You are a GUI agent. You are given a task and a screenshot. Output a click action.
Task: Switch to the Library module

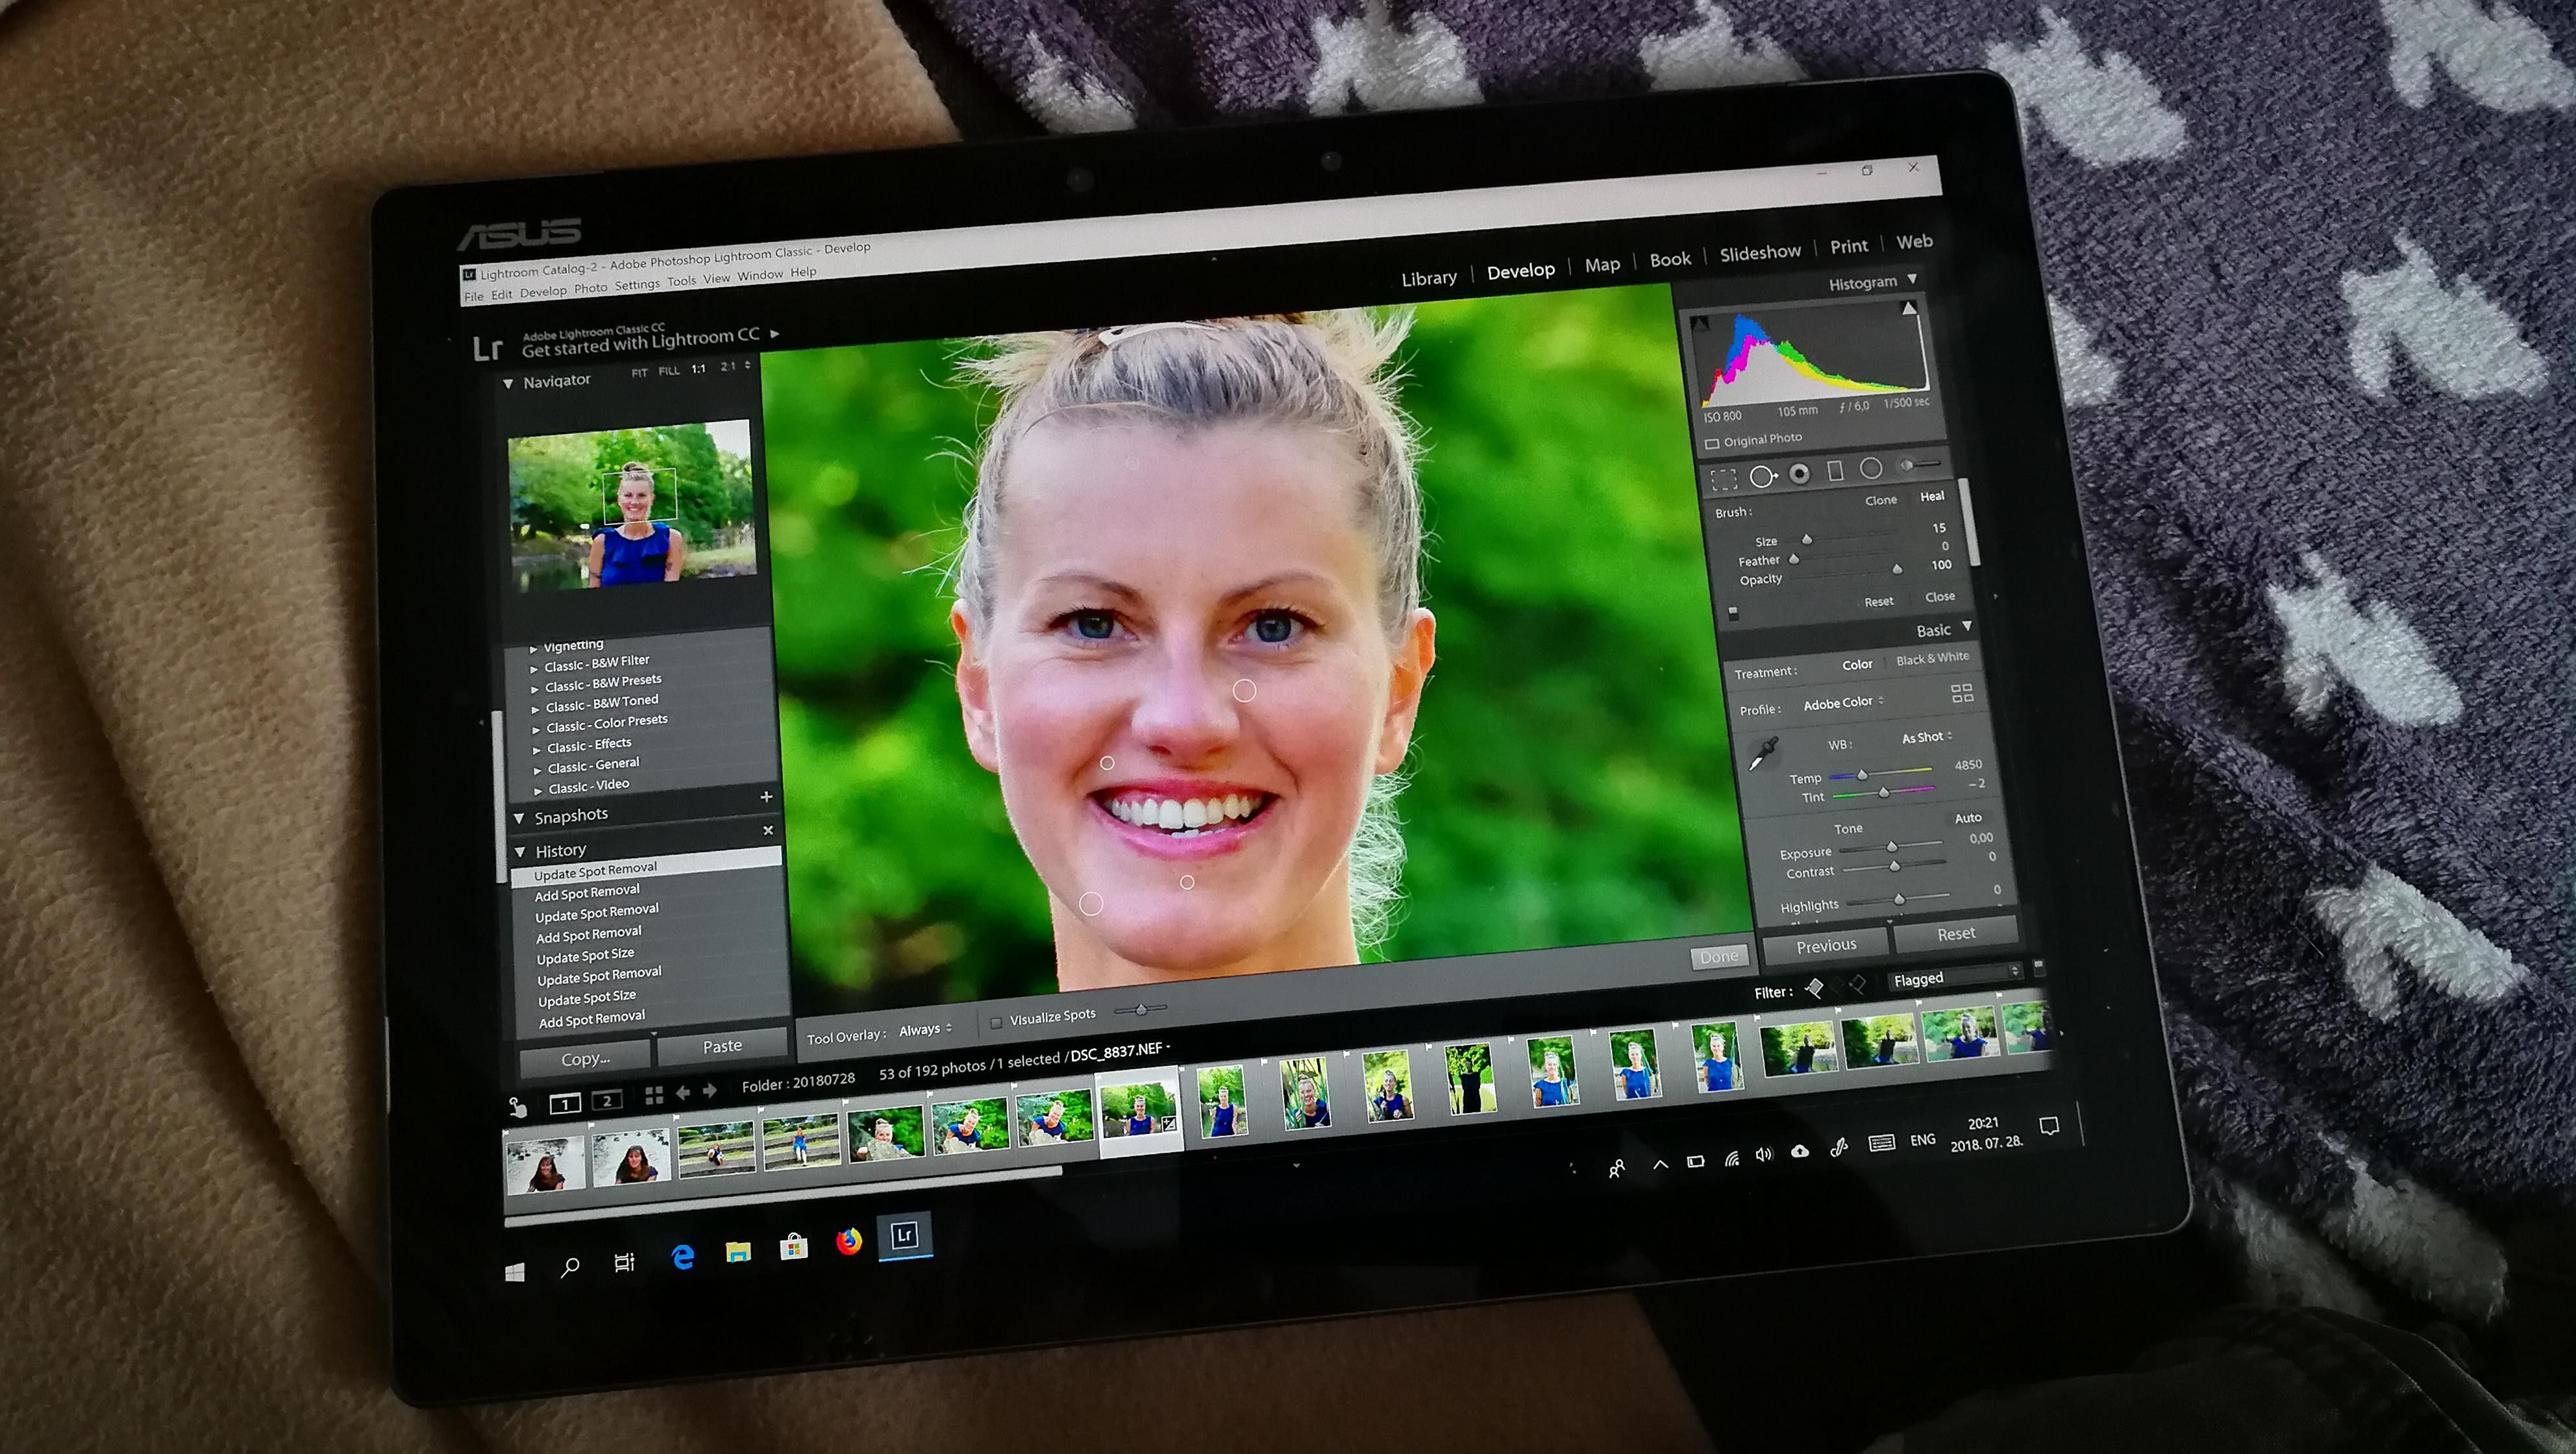[1428, 278]
